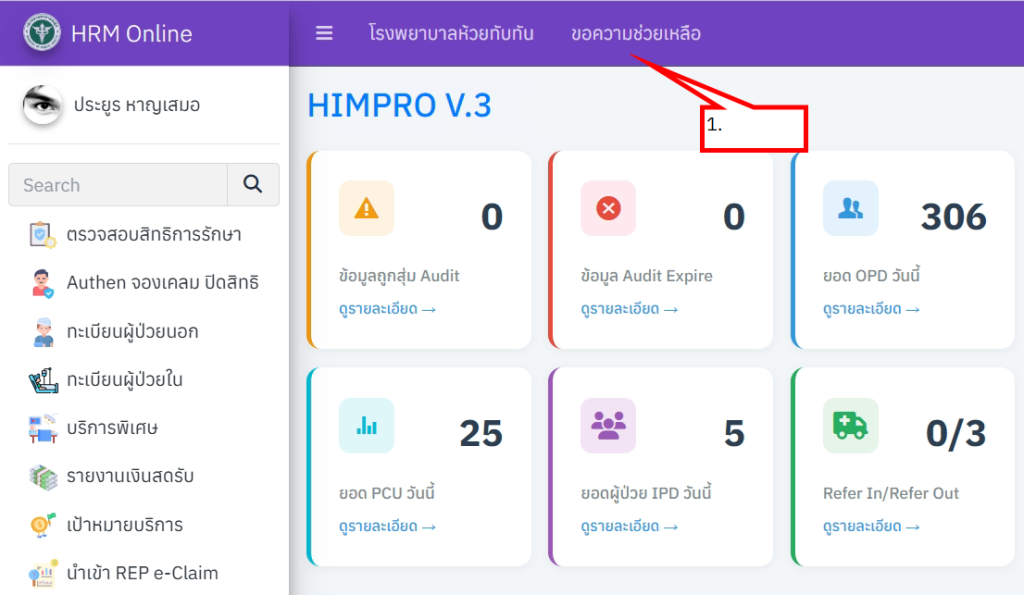Click ดูรายละเอียด link under Refer In/Refer Out
The width and height of the screenshot is (1024, 595).
871,526
